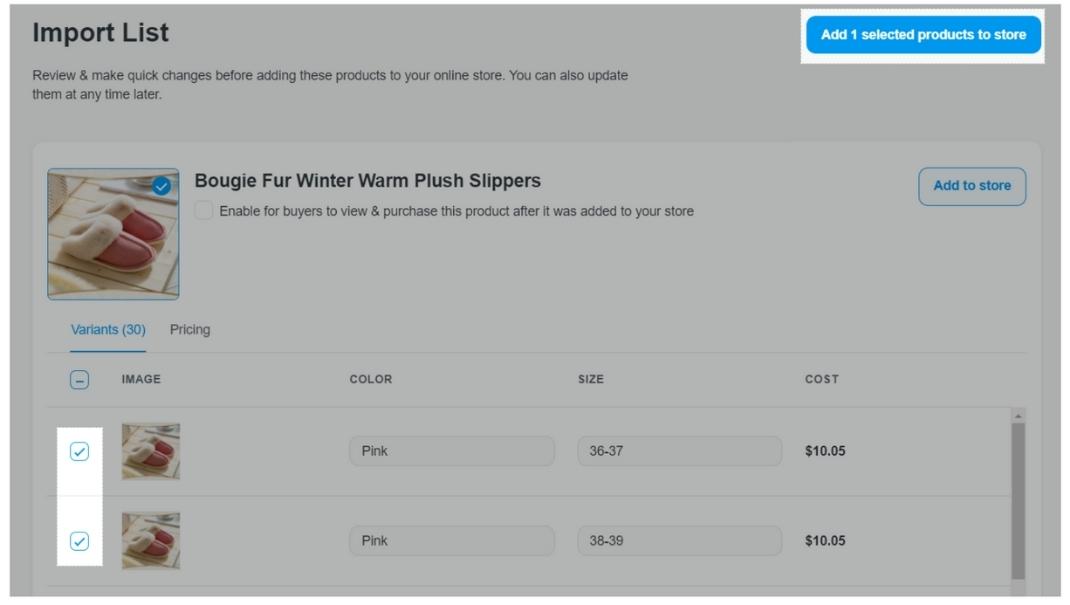The width and height of the screenshot is (1070, 605).
Task: Open the slipper product main thumbnail
Action: (112, 234)
